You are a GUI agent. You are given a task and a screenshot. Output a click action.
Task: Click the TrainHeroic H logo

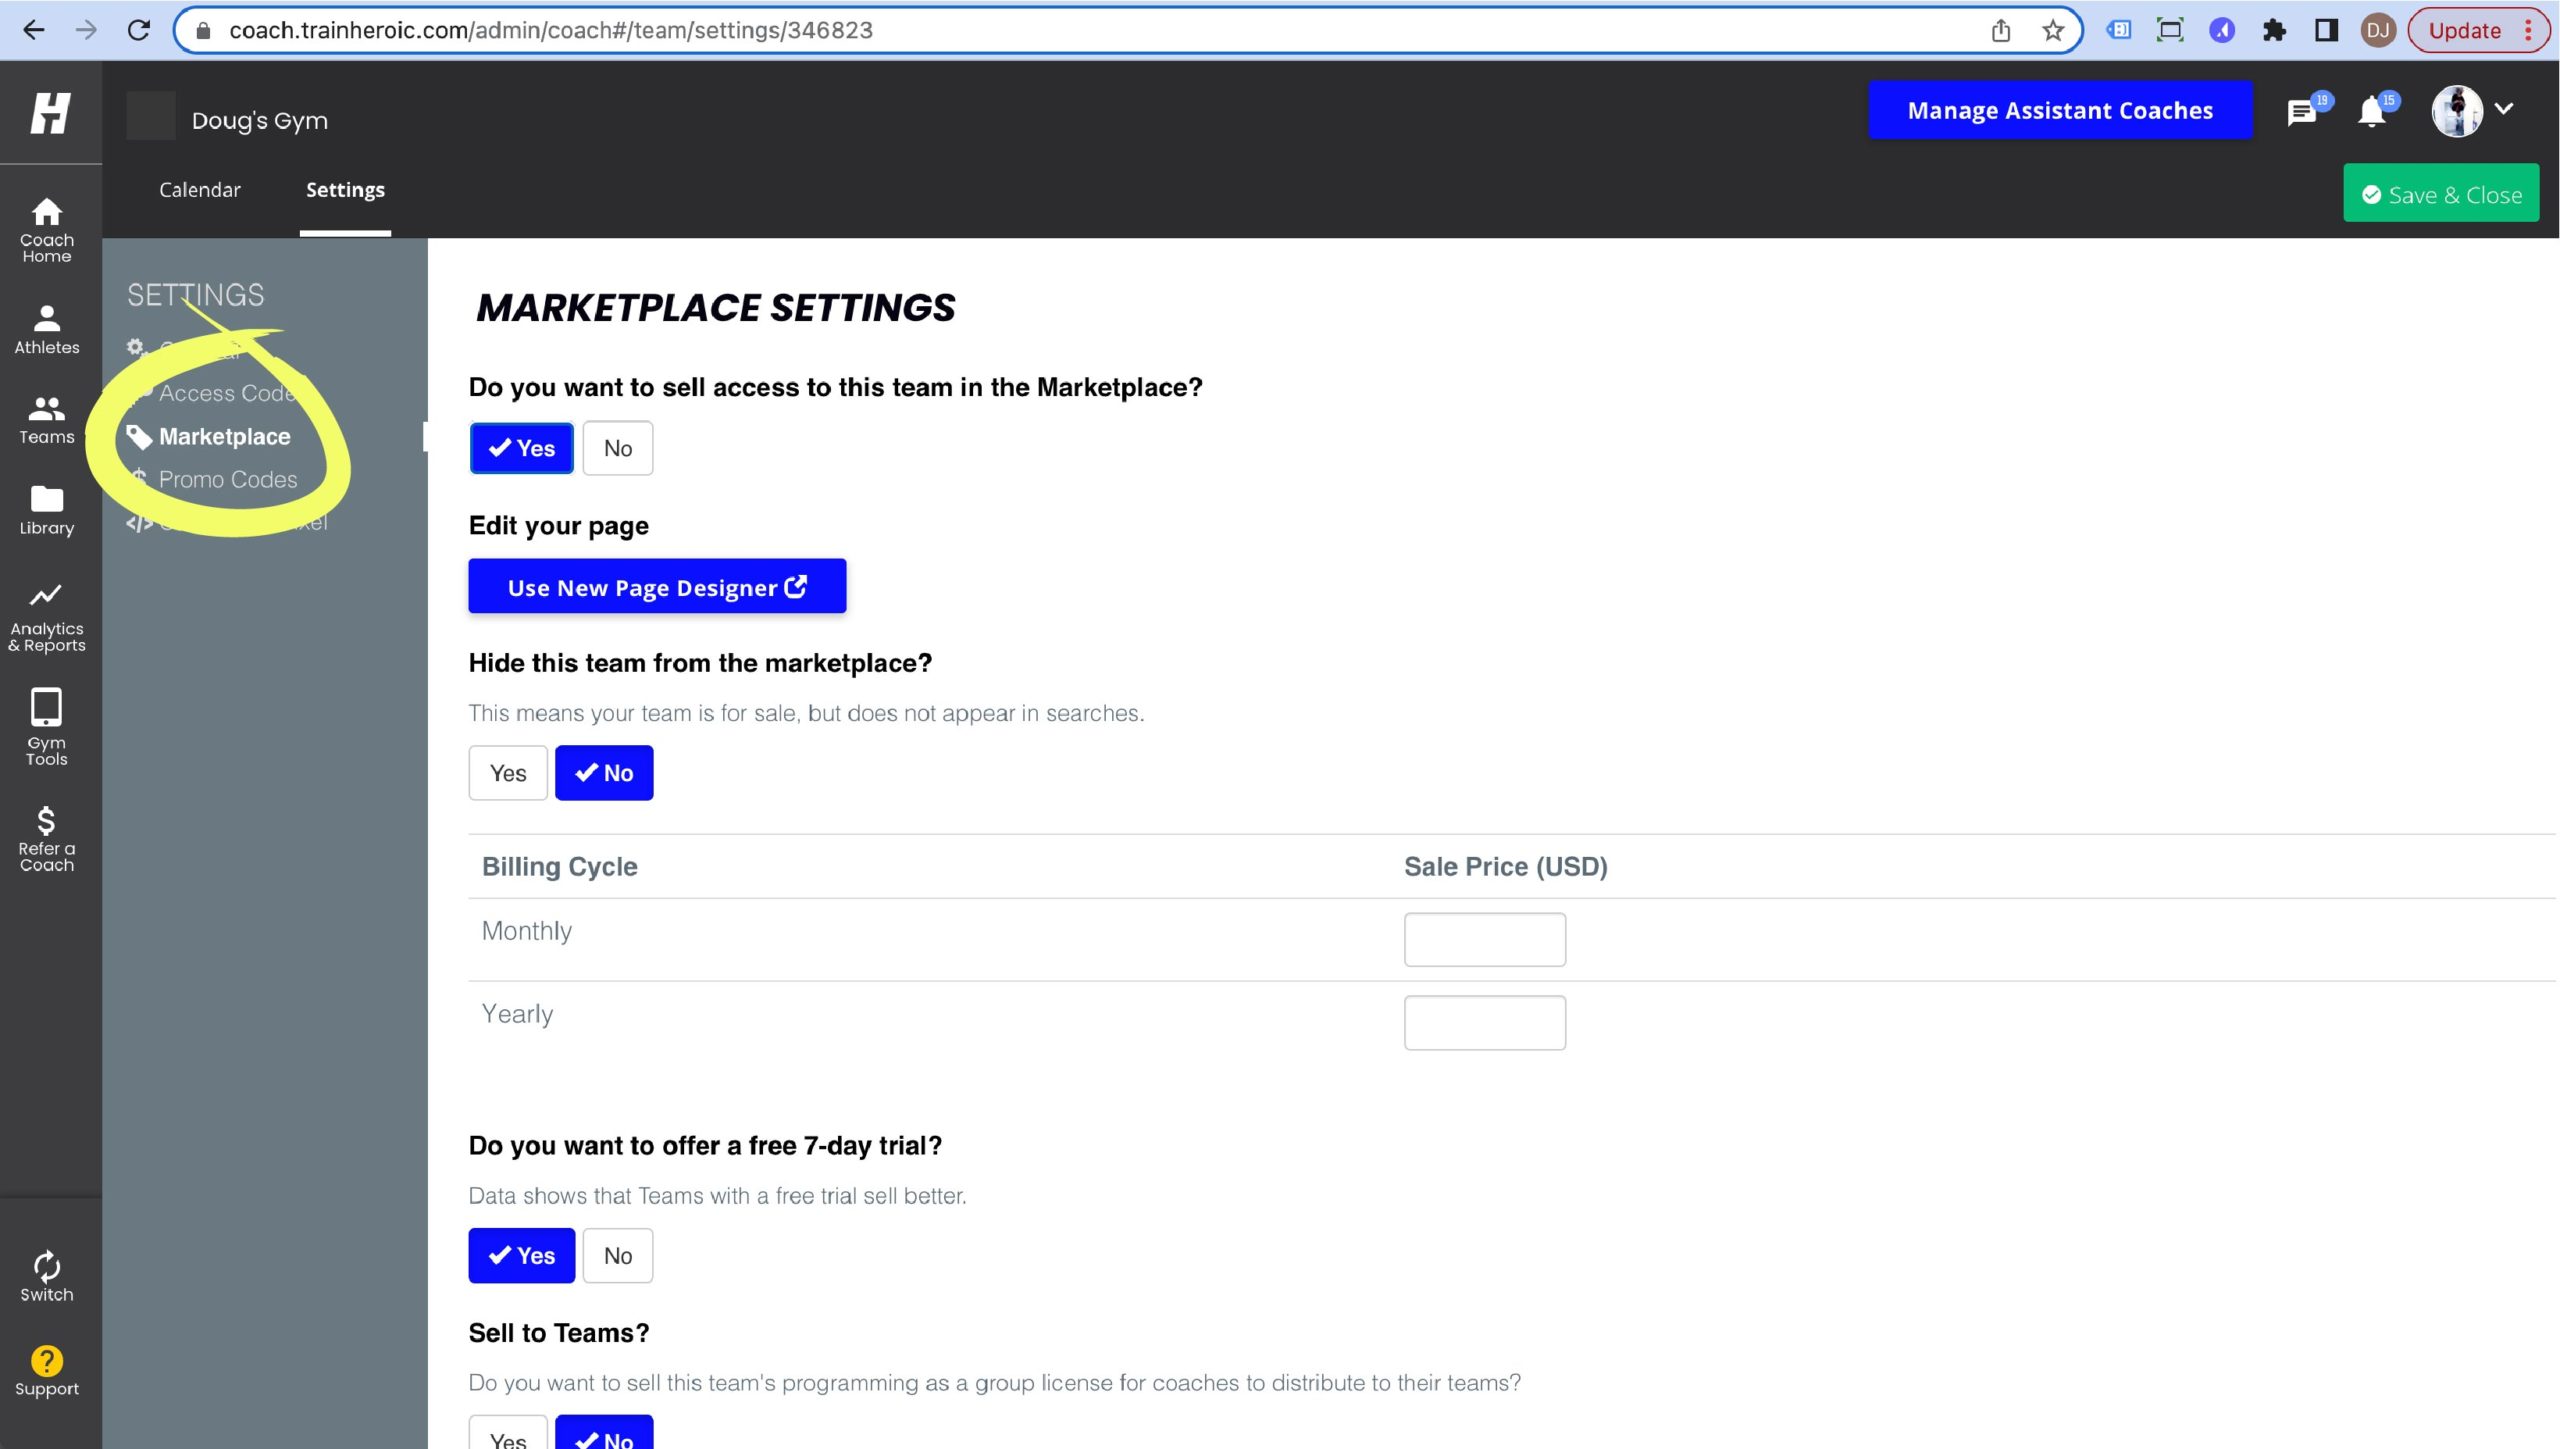[50, 112]
